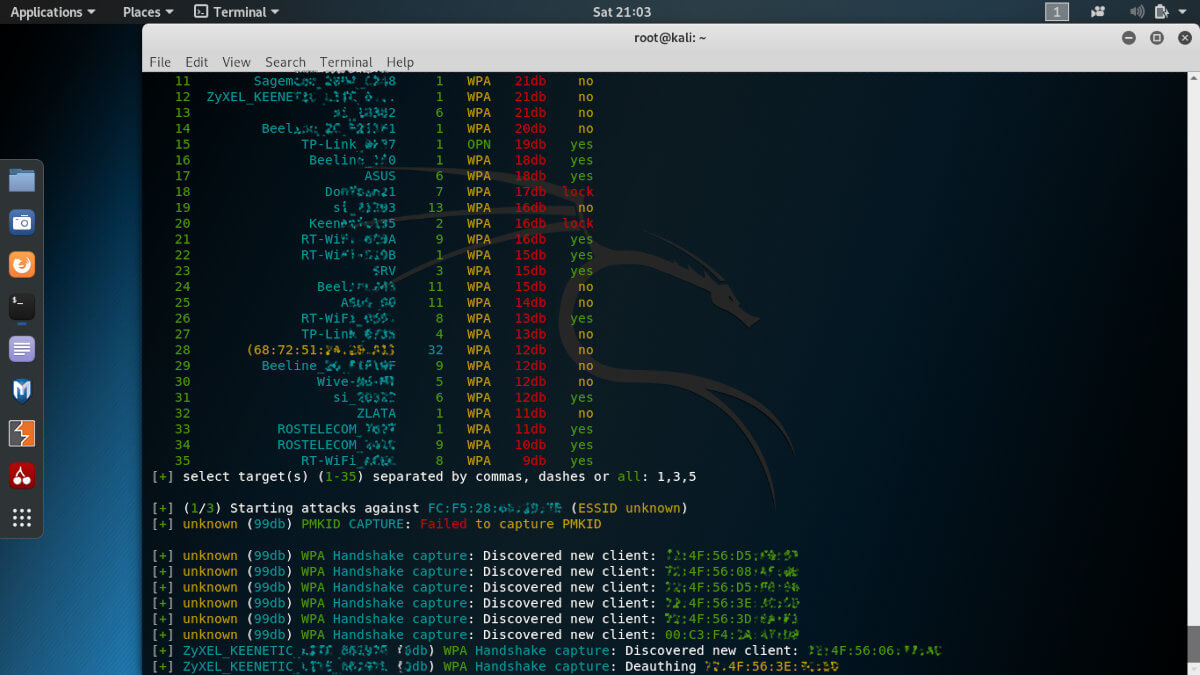Open the Applications menu
The width and height of the screenshot is (1200, 675).
coord(47,12)
